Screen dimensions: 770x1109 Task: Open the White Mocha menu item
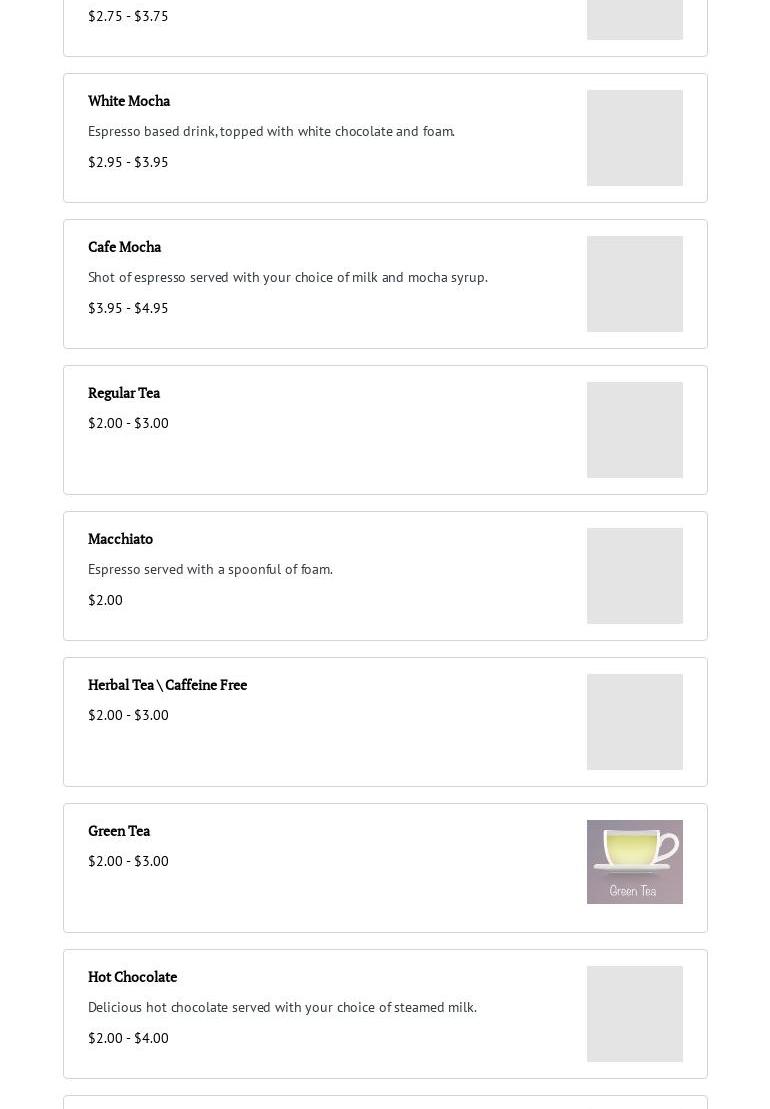pos(129,101)
